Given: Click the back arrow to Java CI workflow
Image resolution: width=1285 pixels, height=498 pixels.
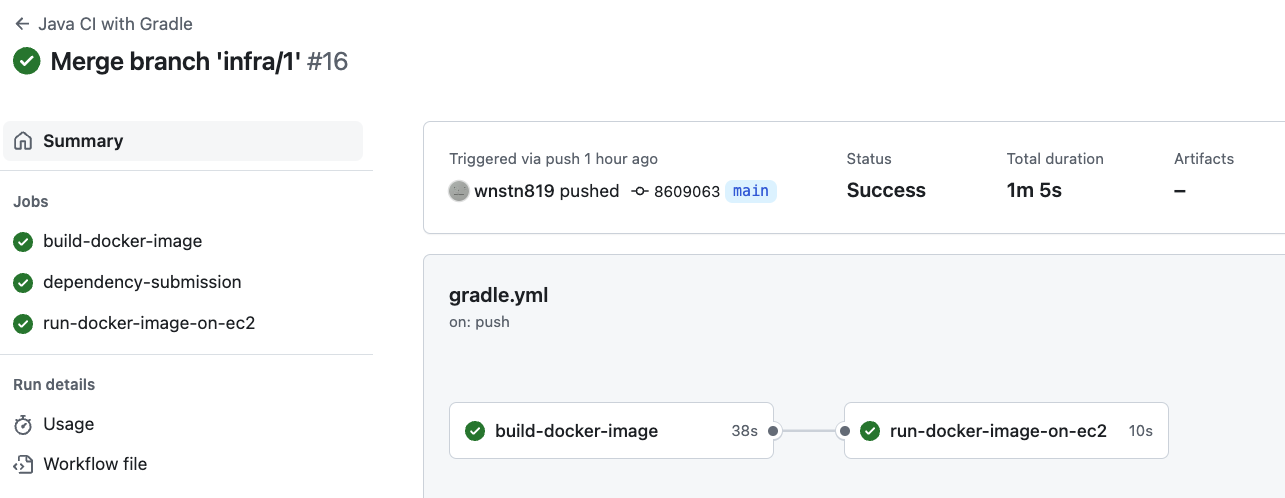Looking at the screenshot, I should [22, 24].
